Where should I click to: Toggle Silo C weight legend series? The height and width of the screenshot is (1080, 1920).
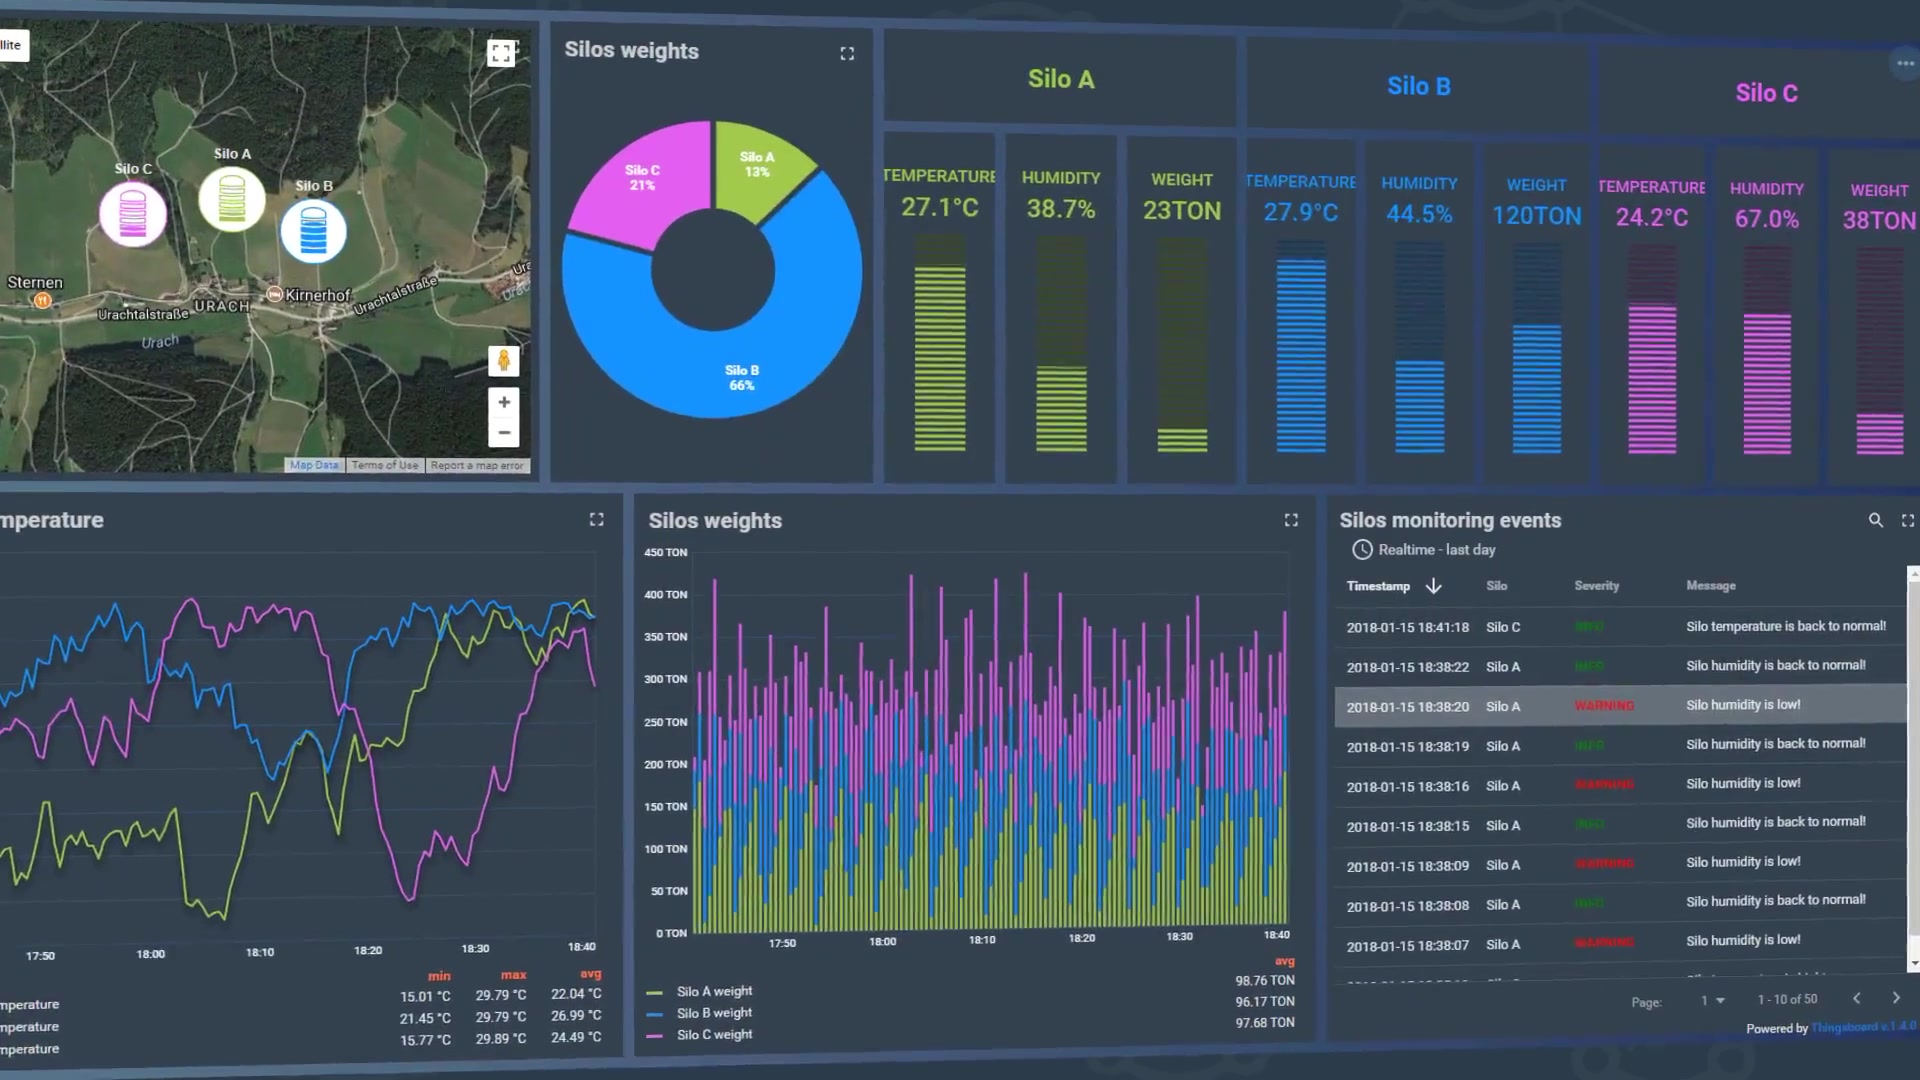click(x=714, y=1035)
